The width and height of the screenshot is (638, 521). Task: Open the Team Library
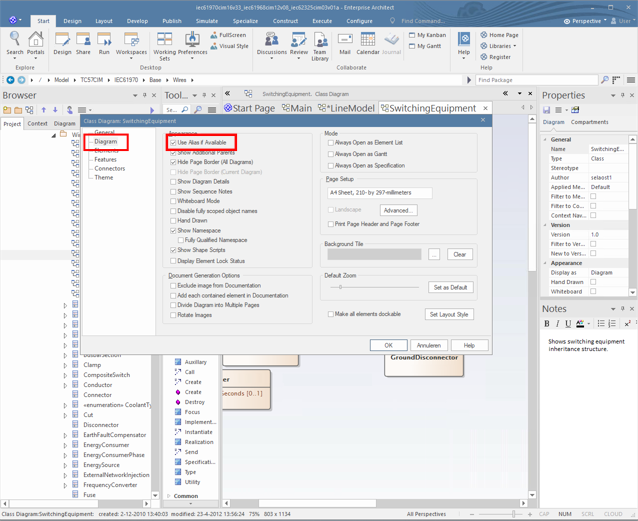coord(320,46)
